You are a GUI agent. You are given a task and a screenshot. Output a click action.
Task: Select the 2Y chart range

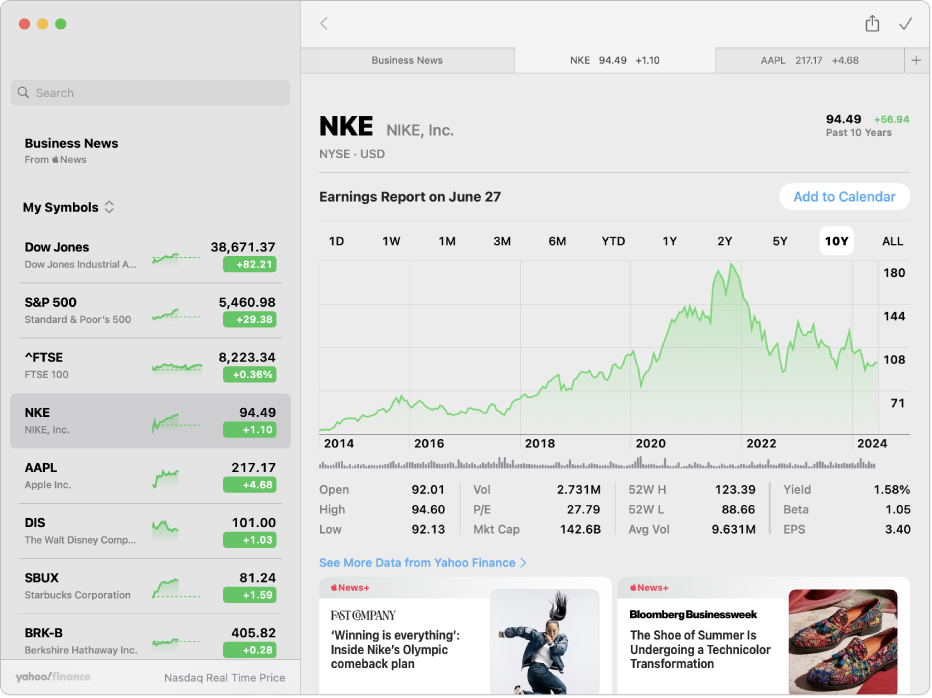pos(725,241)
